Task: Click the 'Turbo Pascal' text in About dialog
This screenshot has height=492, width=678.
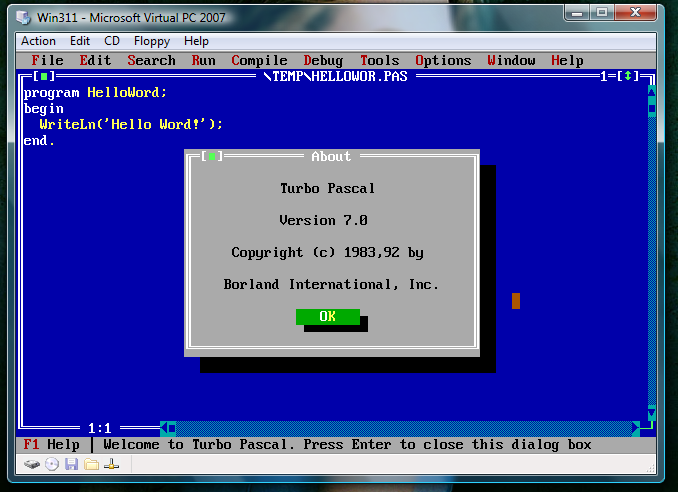Action: 327,188
